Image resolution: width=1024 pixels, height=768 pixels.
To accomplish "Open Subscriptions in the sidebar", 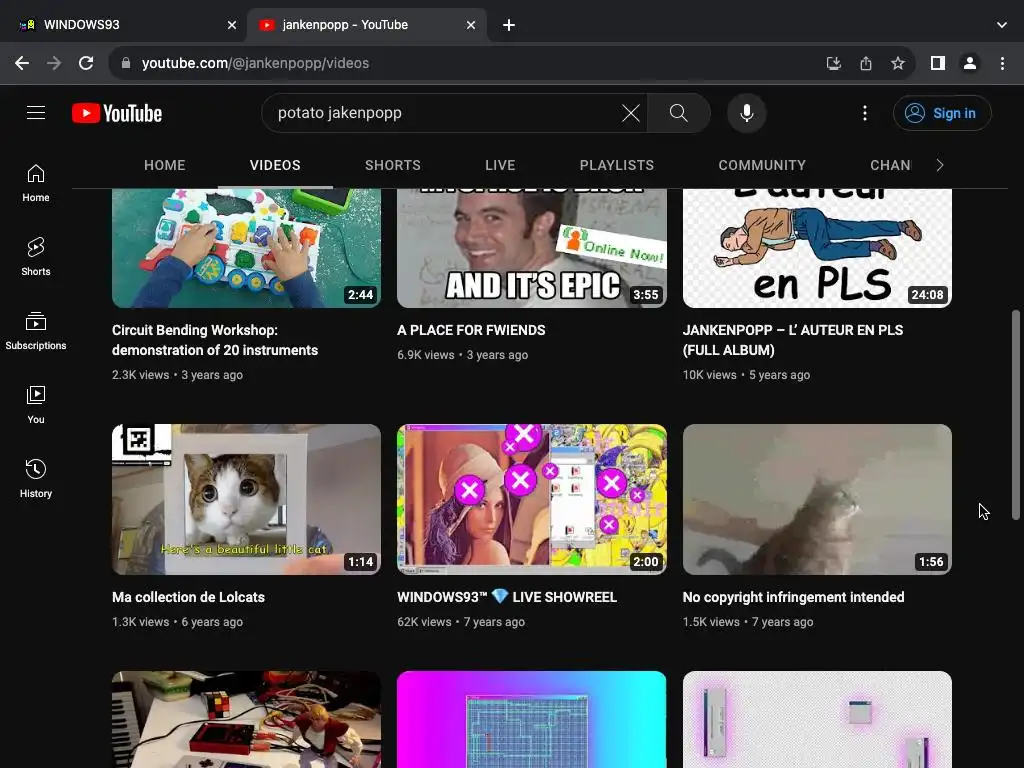I will coord(36,331).
